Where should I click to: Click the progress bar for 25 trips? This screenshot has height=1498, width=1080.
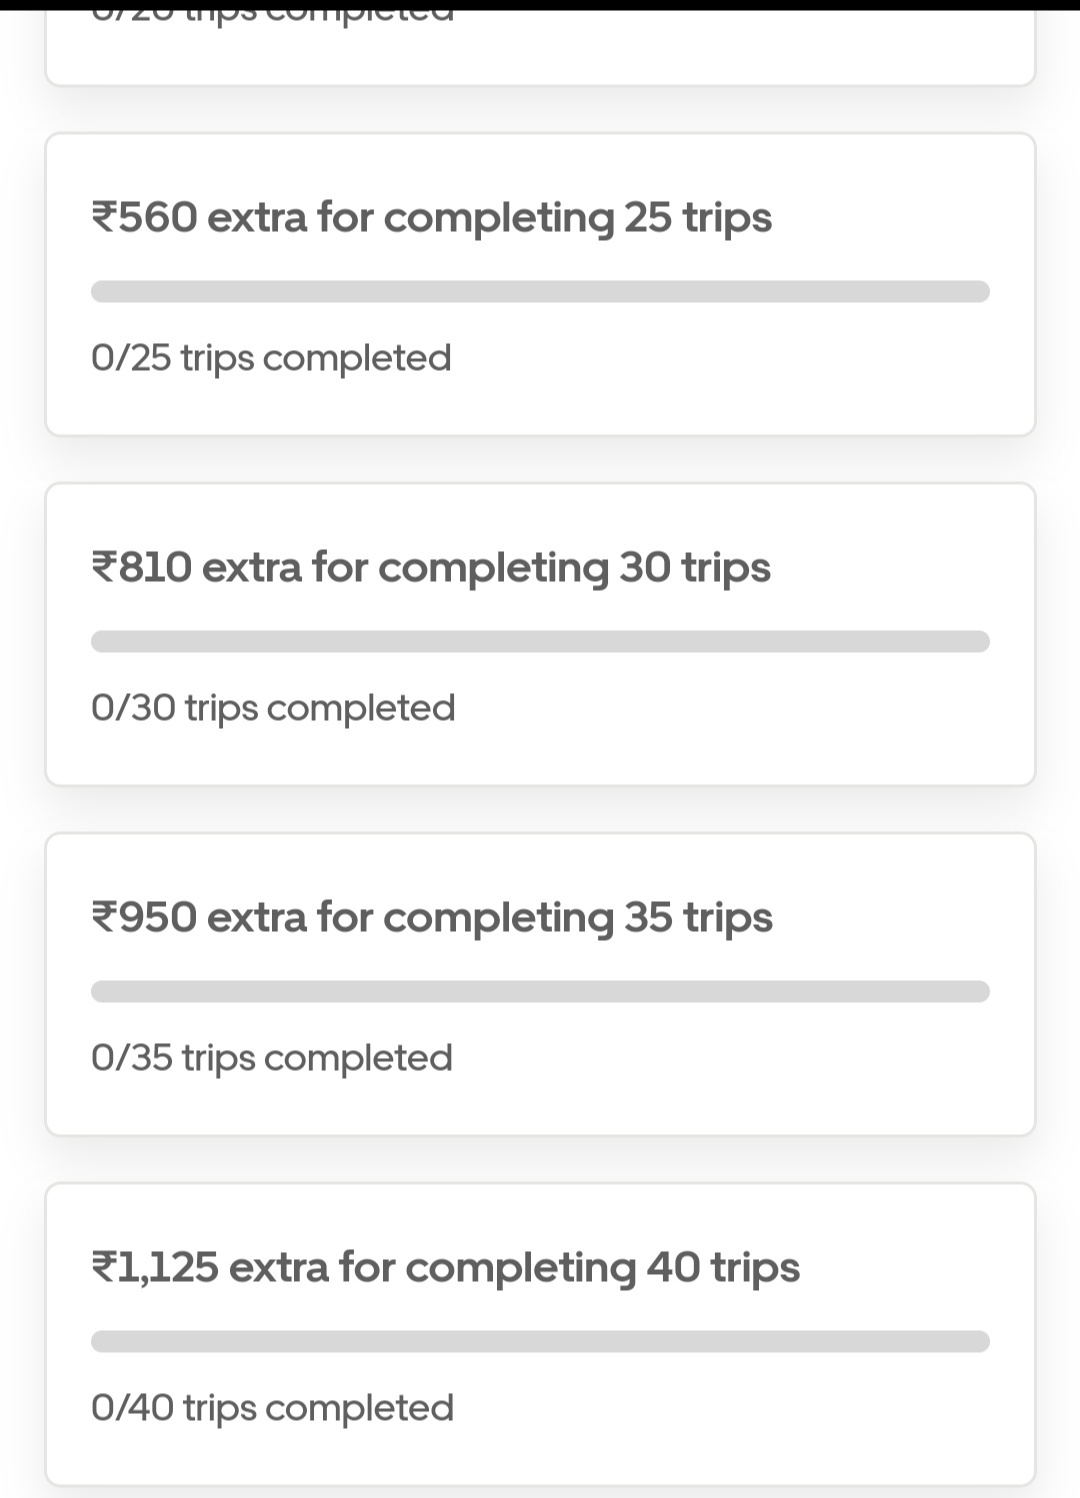pos(540,292)
